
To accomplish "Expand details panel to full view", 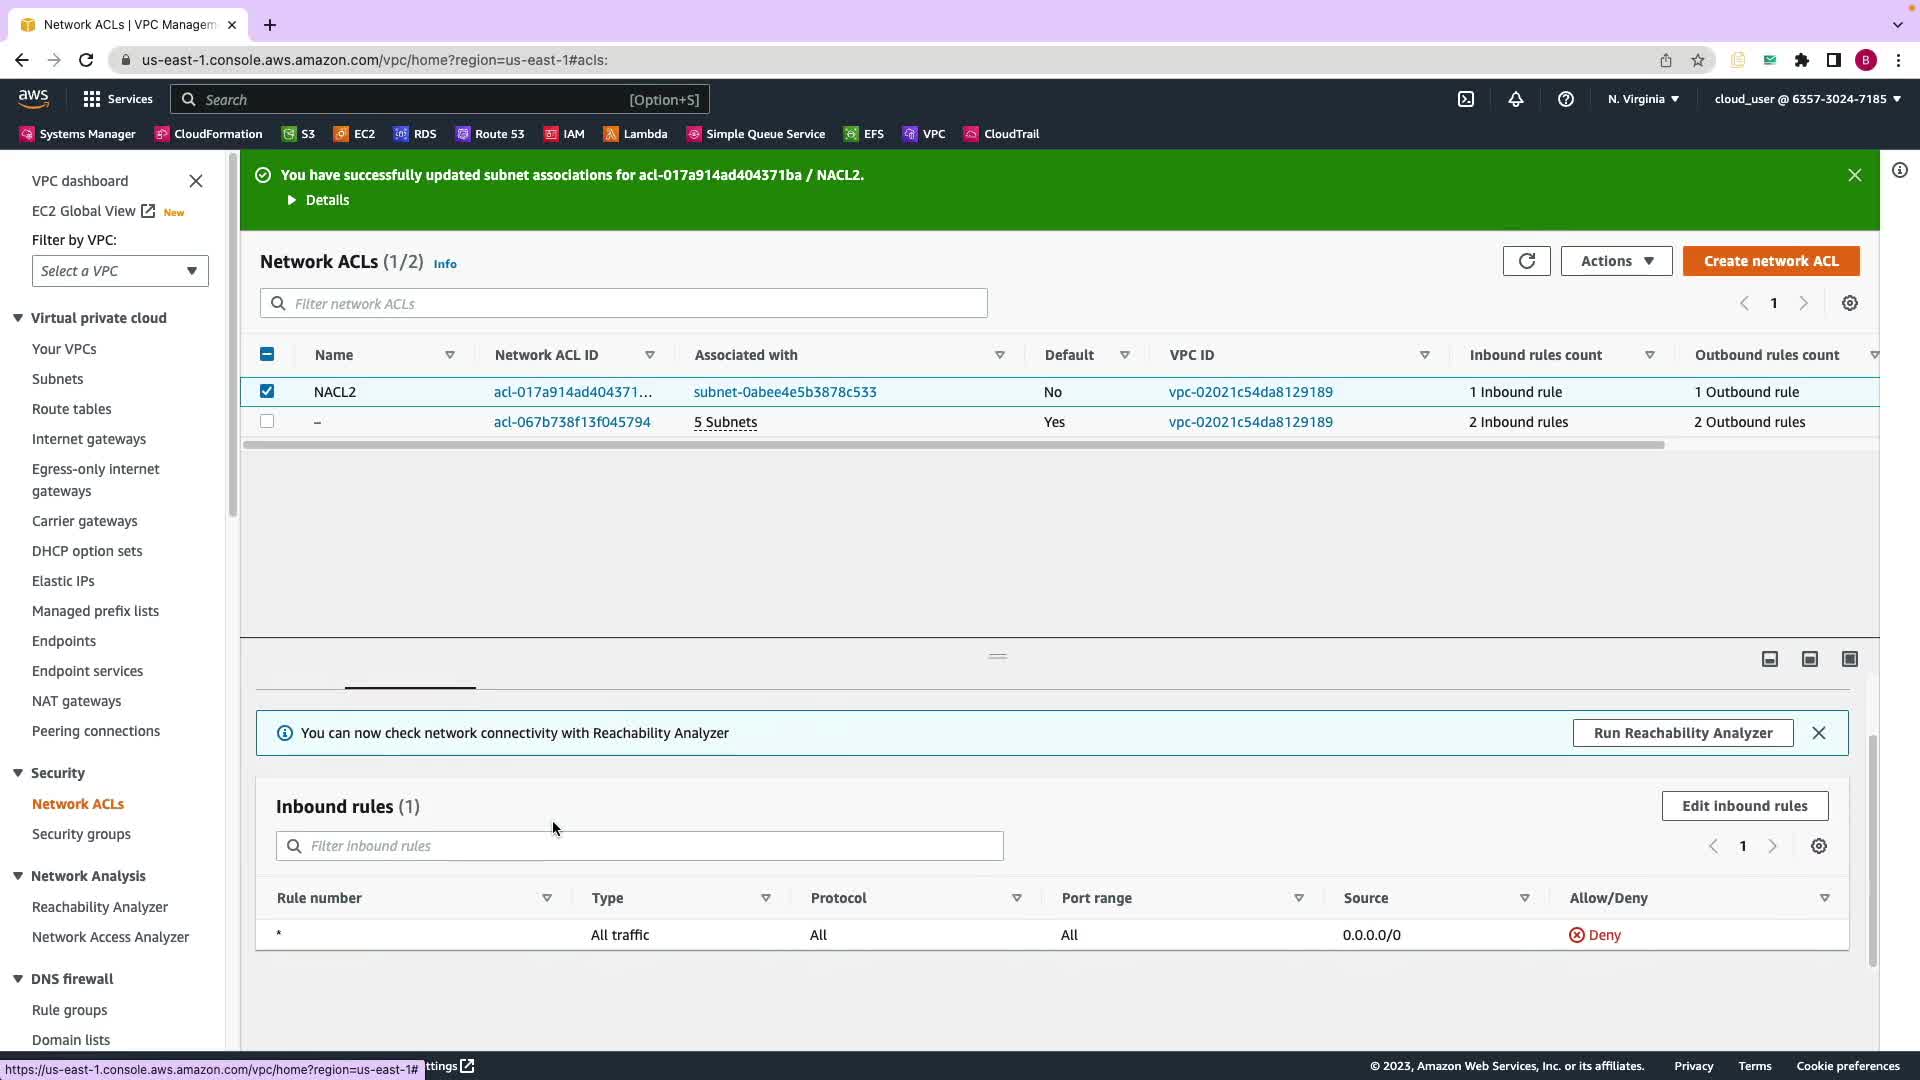I will click(x=1849, y=659).
